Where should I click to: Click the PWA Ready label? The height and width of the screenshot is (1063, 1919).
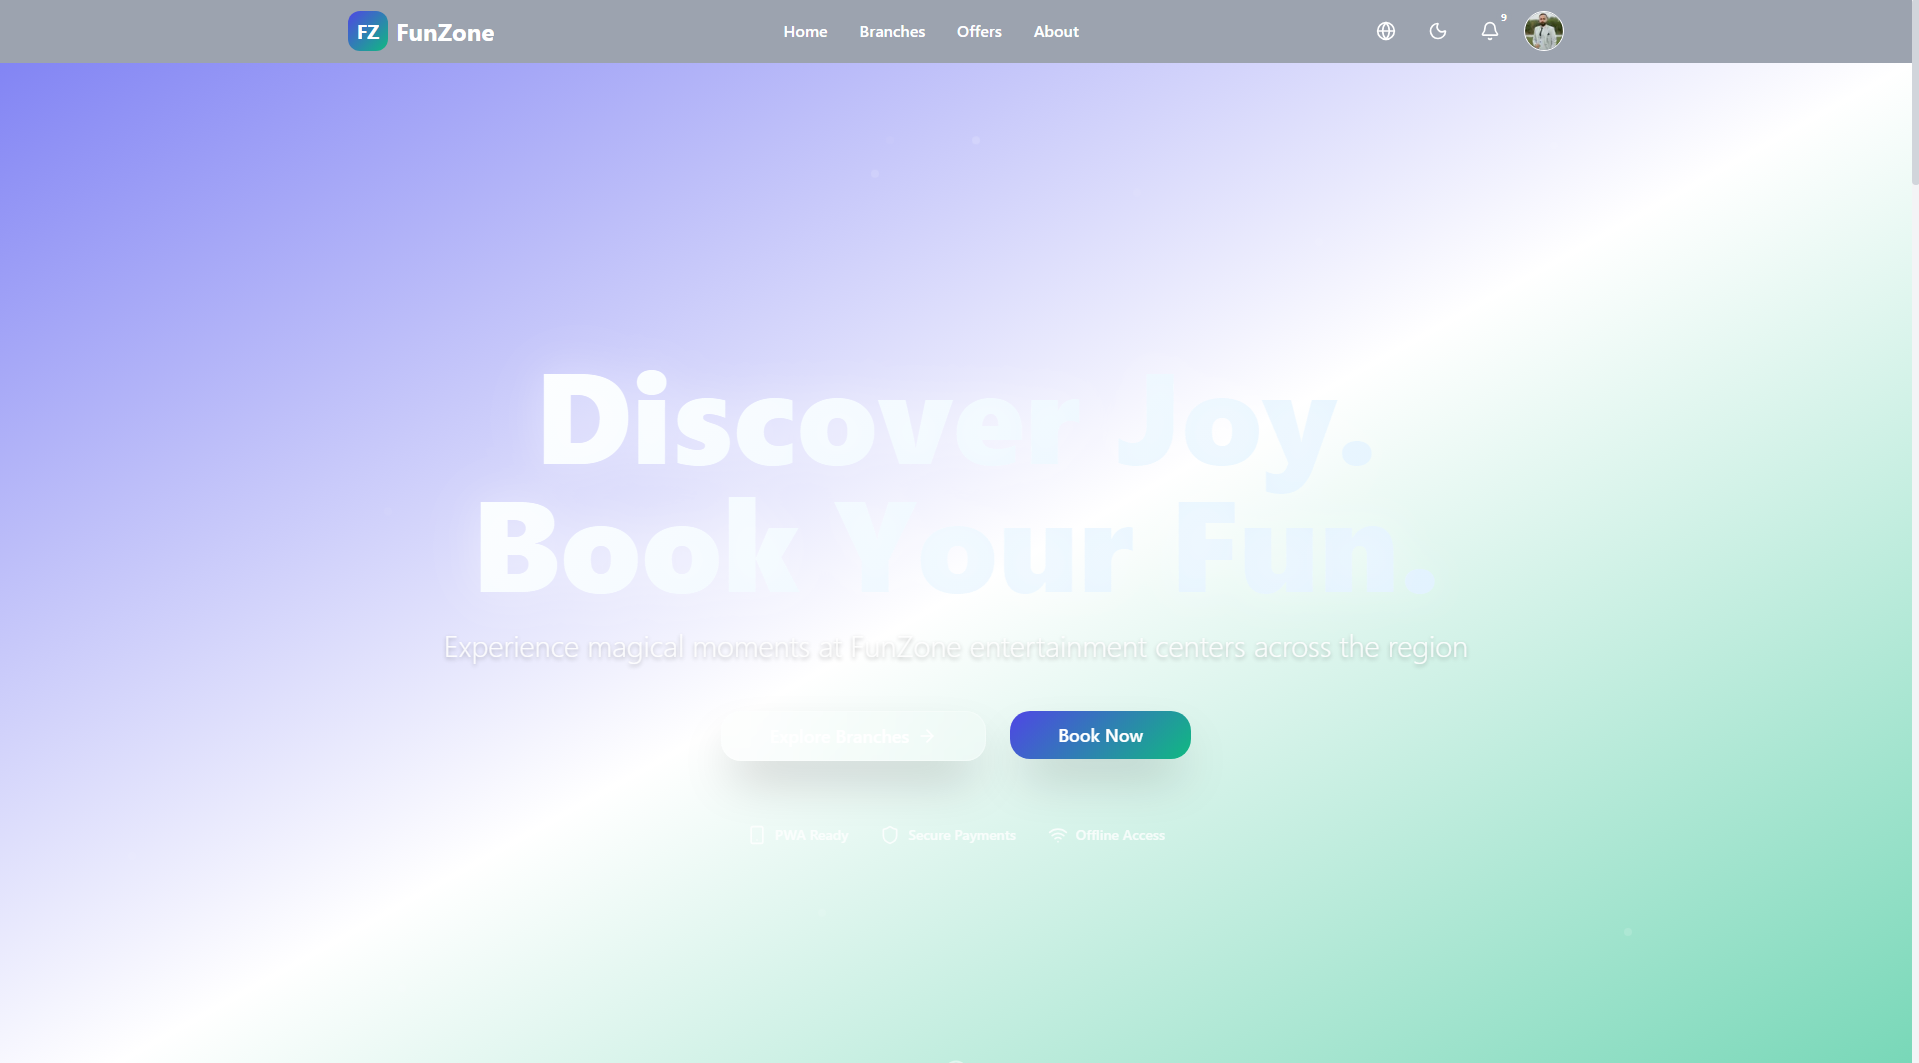tap(811, 835)
